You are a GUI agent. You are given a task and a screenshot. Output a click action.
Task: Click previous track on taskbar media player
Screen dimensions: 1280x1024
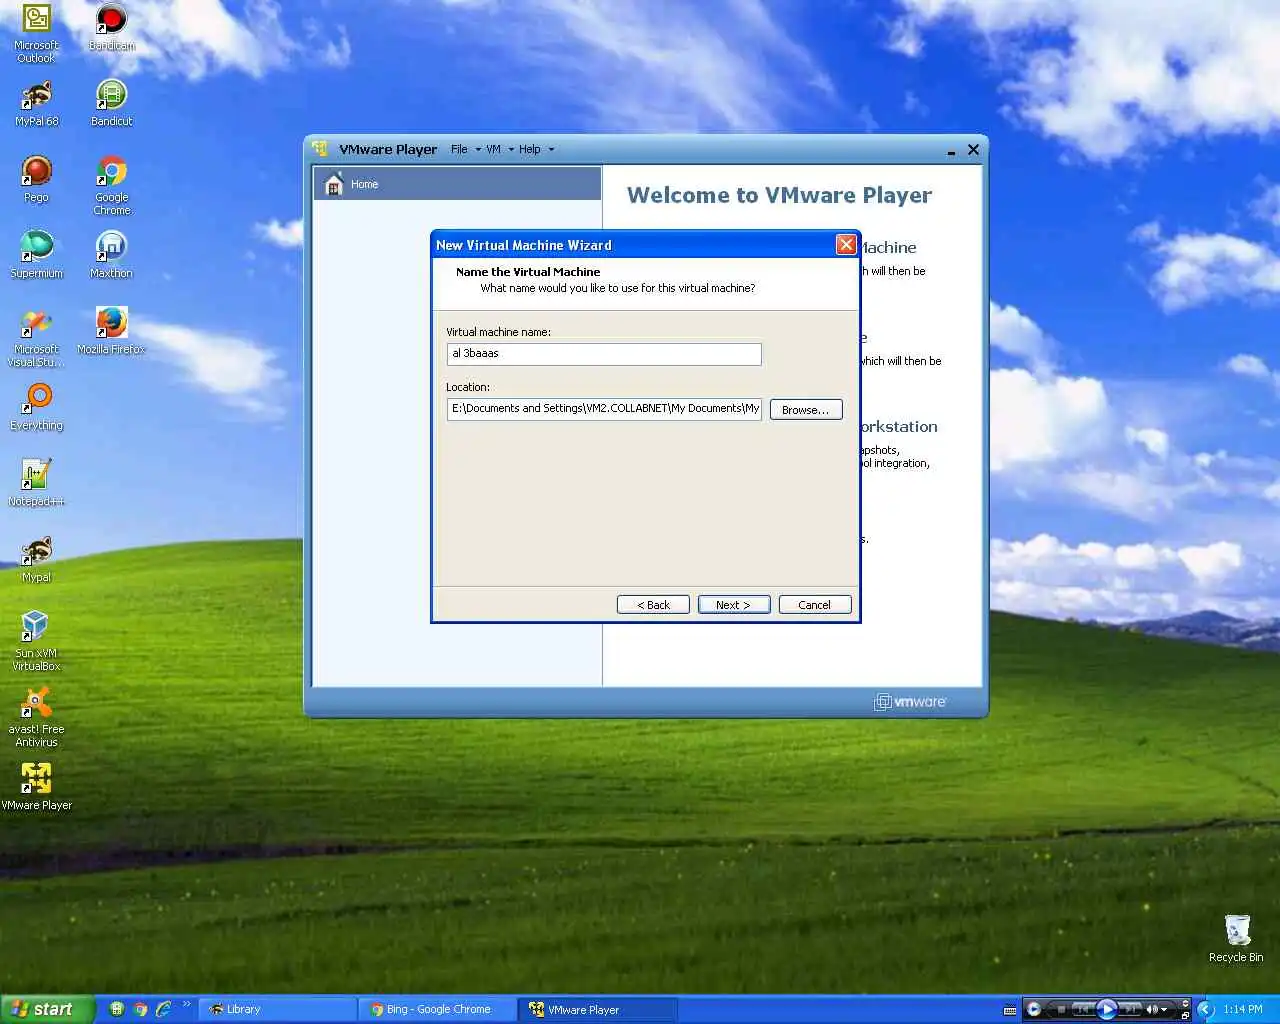pos(1083,1009)
